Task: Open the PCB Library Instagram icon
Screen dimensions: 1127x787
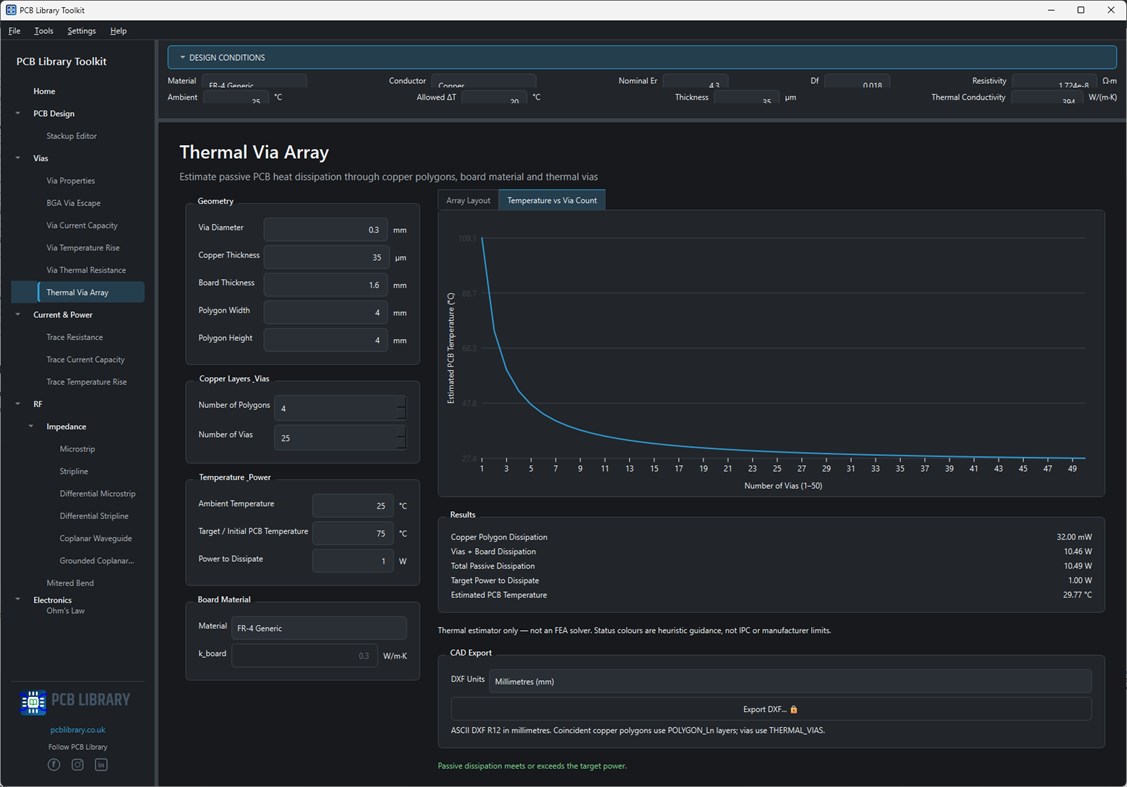Action: pos(78,765)
